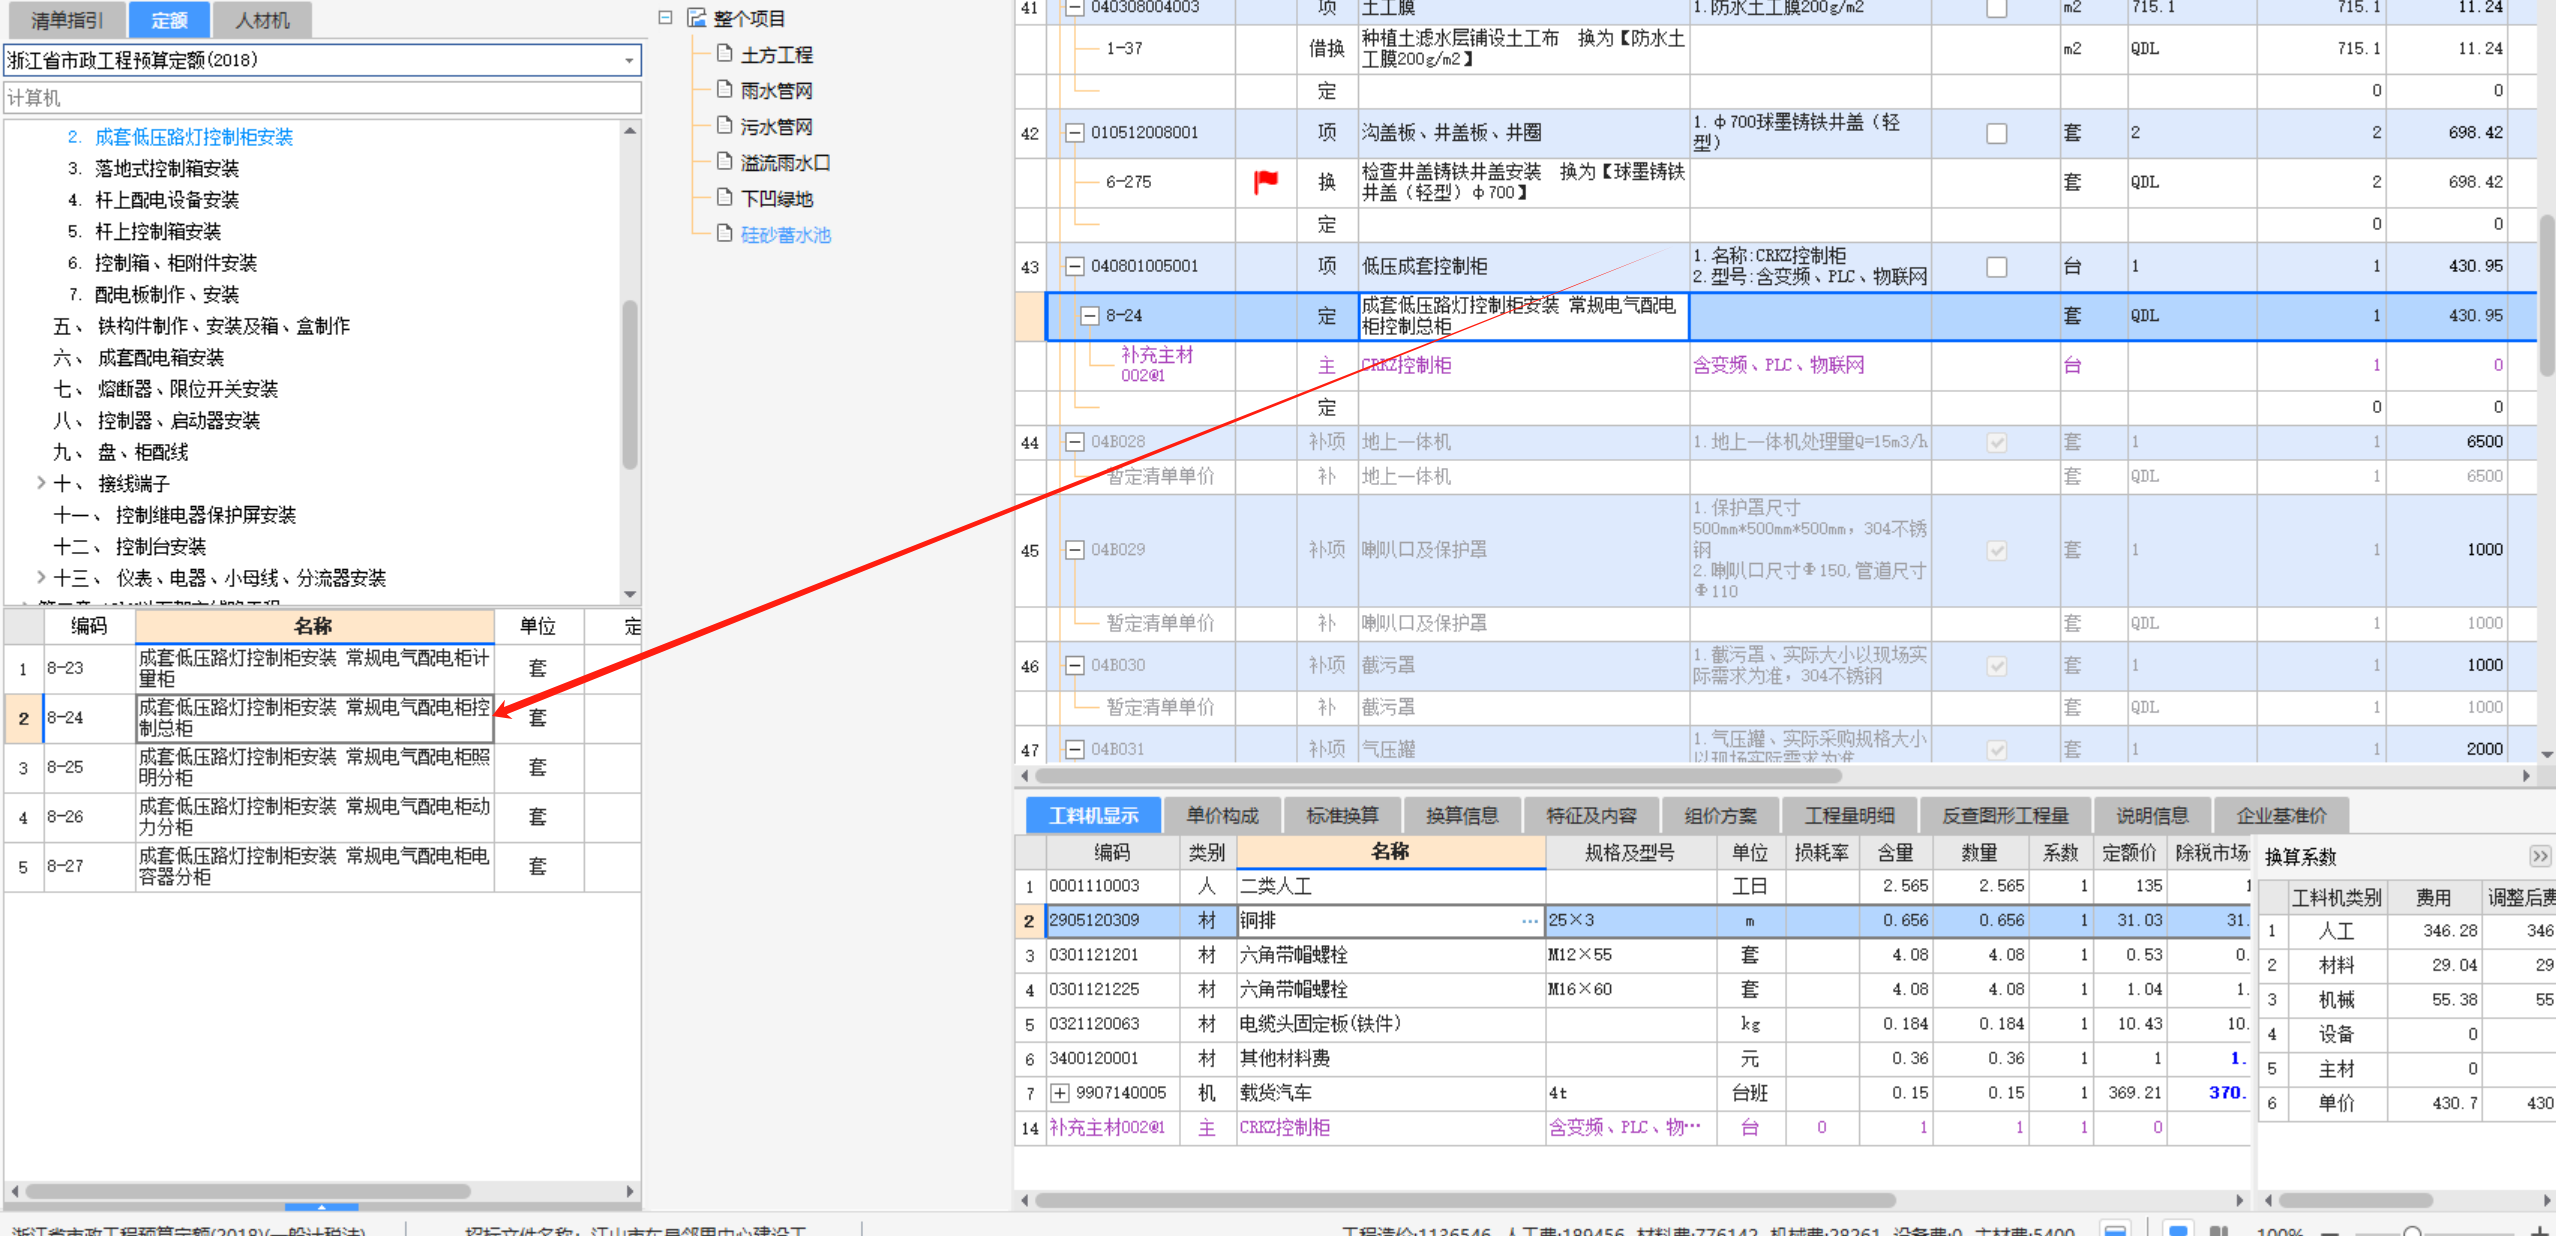Open the 特征及内容 tab
The height and width of the screenshot is (1236, 2556).
point(1591,815)
